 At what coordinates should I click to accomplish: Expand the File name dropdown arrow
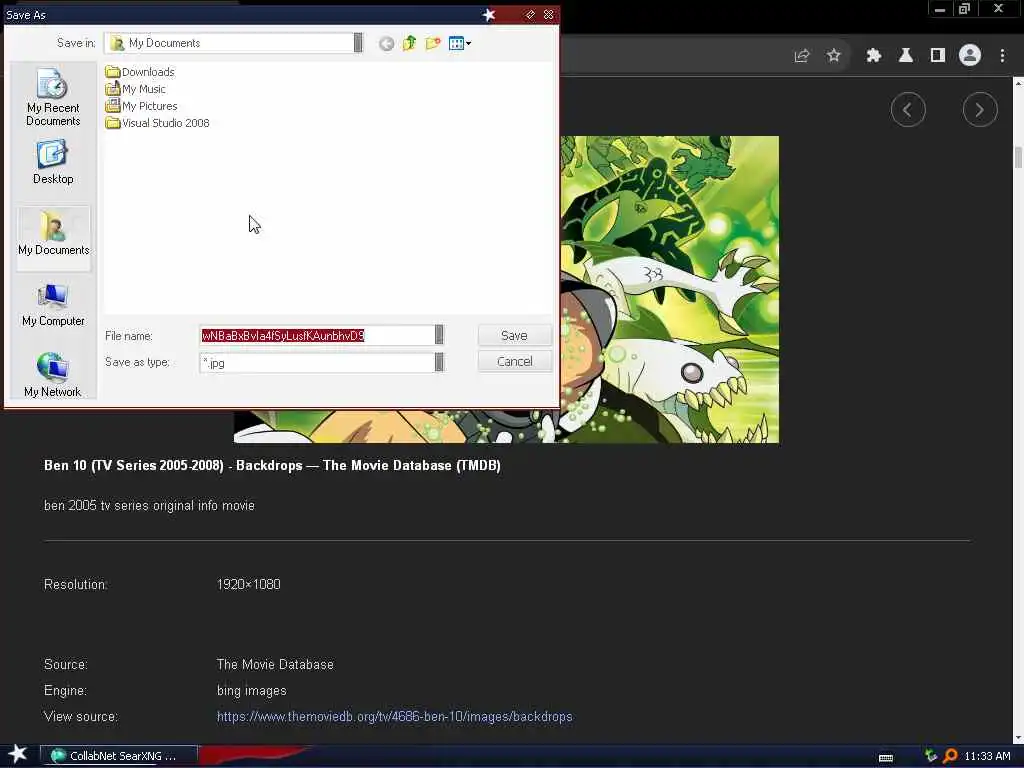coord(439,335)
